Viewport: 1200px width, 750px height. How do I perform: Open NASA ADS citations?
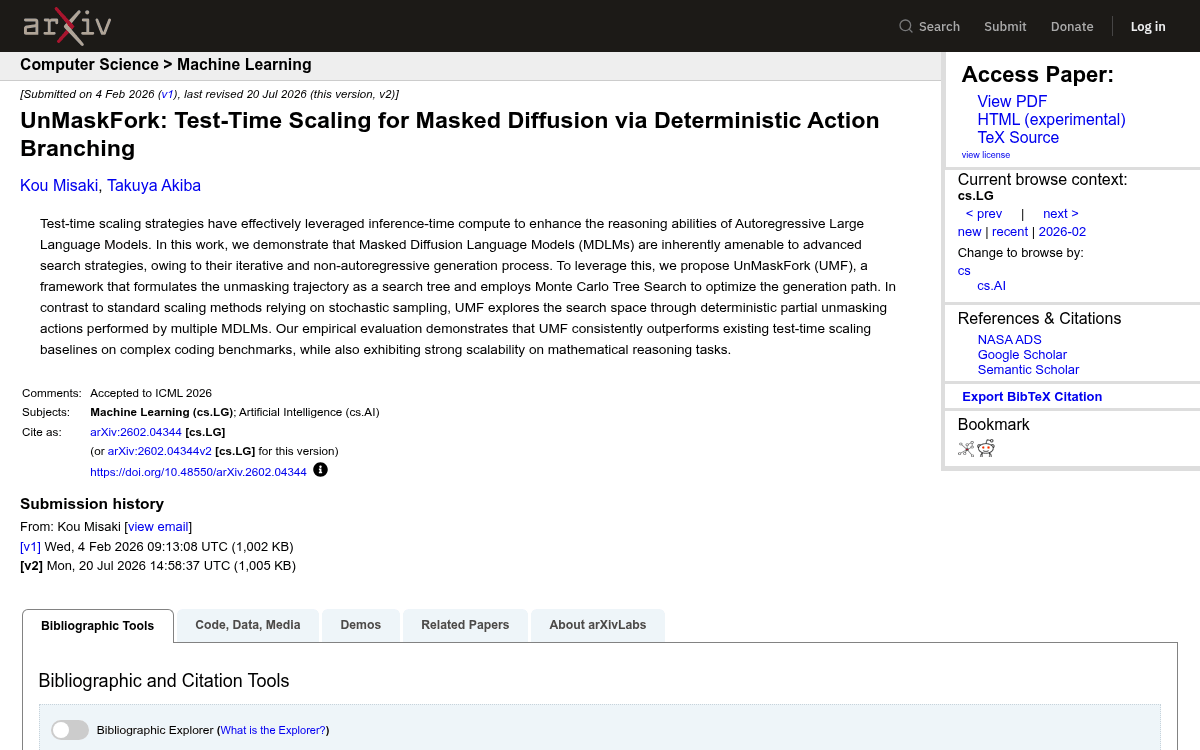pyautogui.click(x=1010, y=340)
